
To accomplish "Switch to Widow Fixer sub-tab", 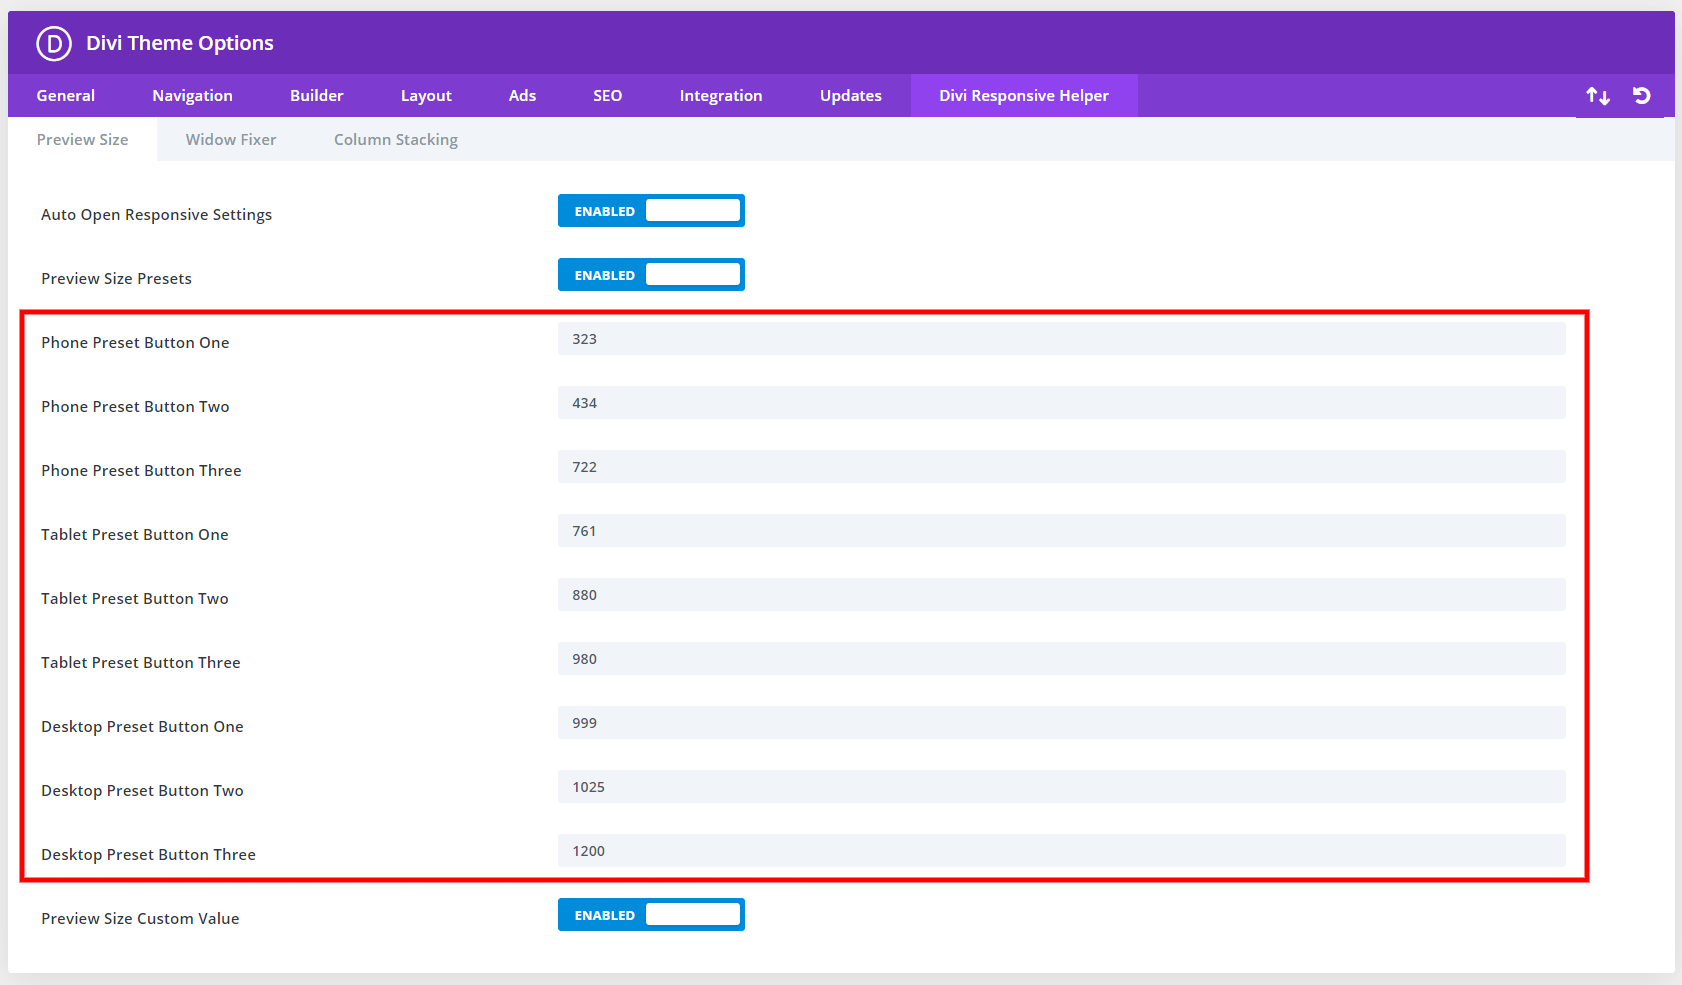I will (x=231, y=140).
